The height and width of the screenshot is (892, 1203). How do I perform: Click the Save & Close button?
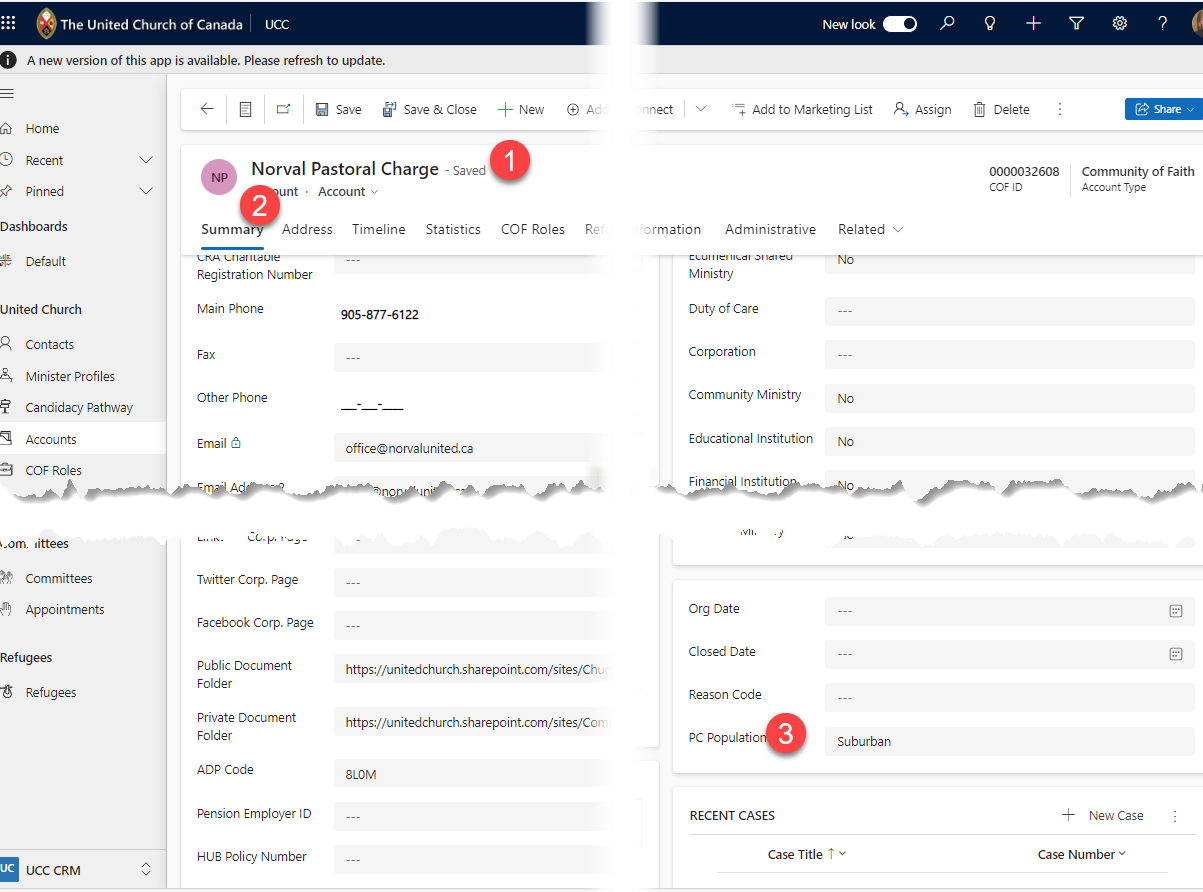click(x=430, y=109)
